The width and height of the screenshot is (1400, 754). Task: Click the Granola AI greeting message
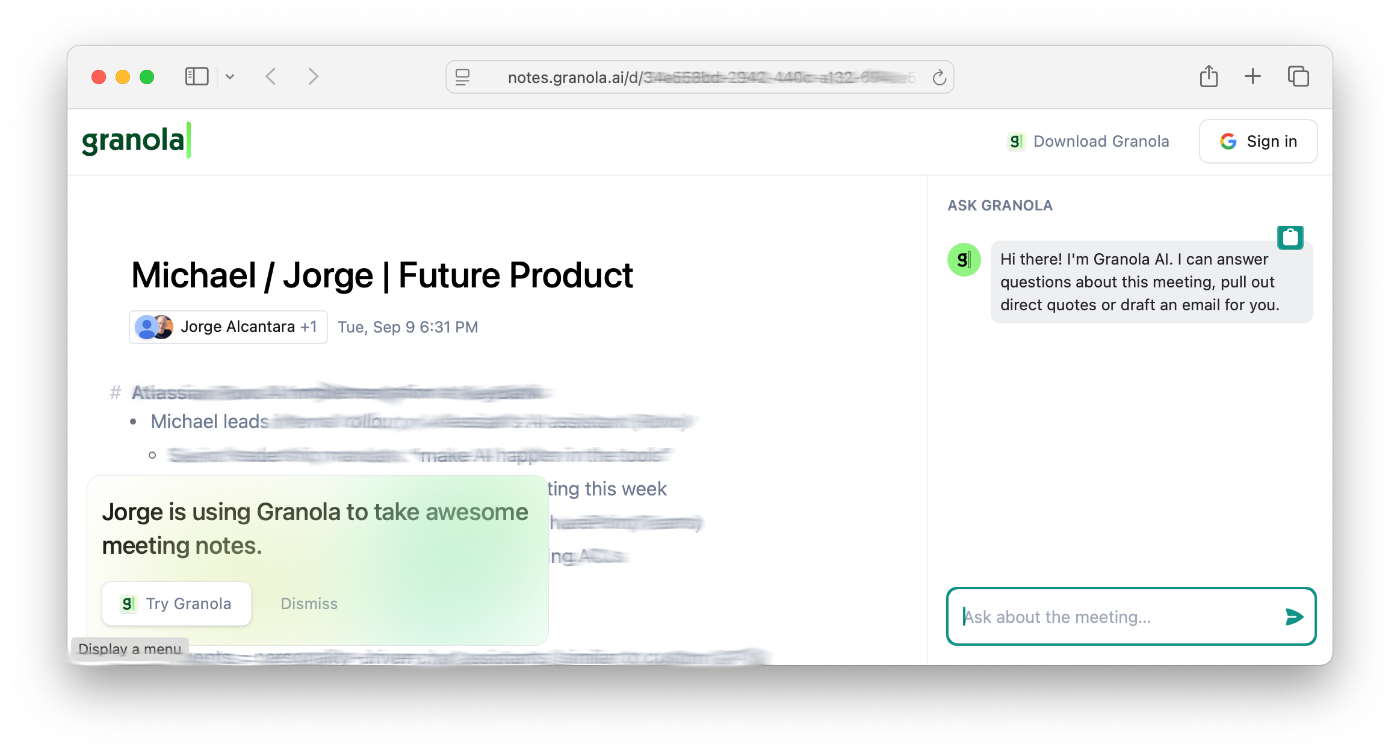(1152, 282)
